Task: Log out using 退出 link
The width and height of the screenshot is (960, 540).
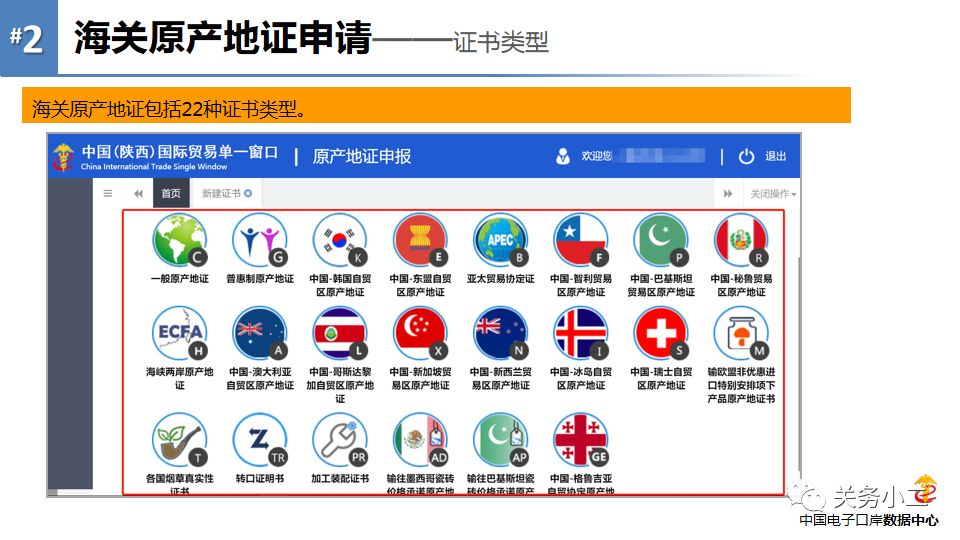Action: pyautogui.click(x=775, y=156)
